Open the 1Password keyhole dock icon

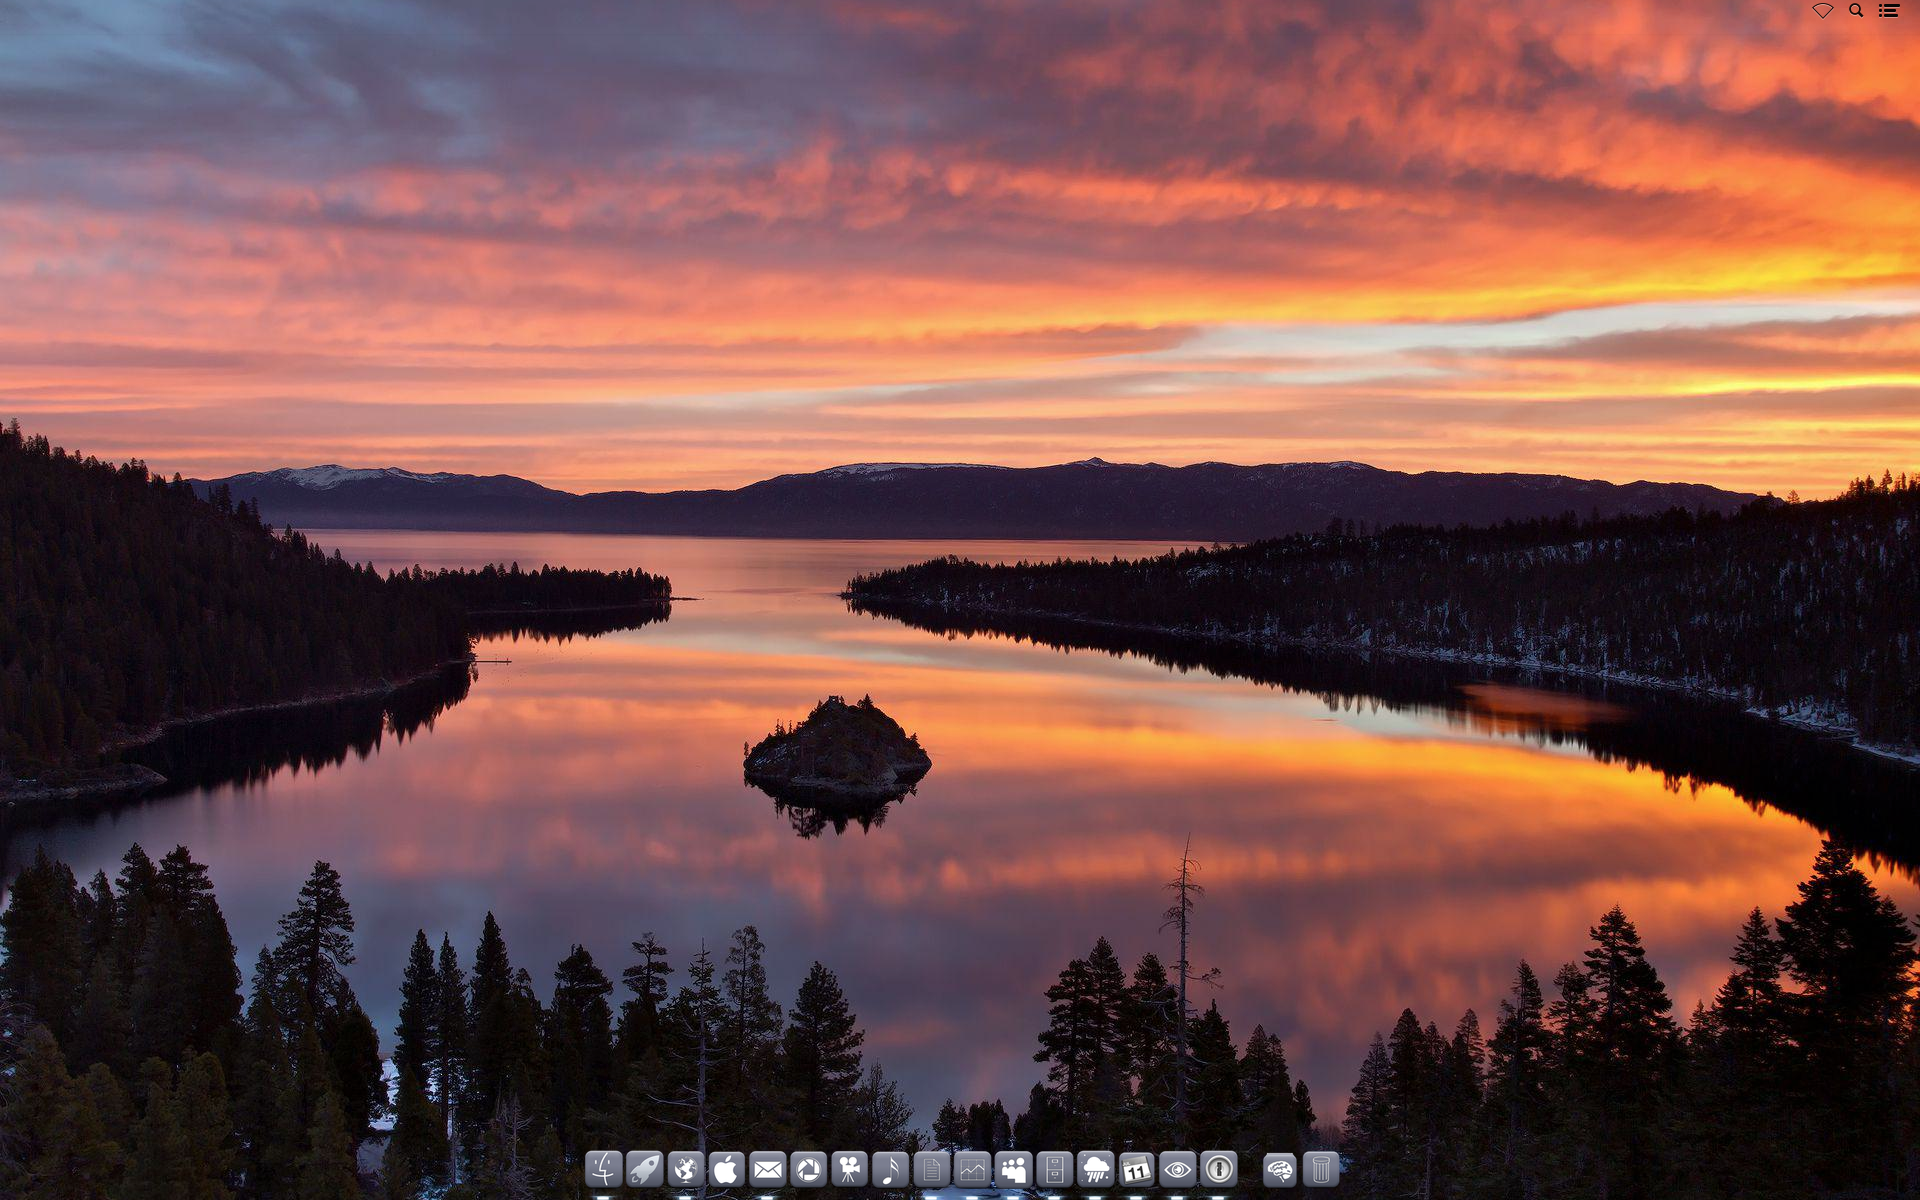pyautogui.click(x=1218, y=1168)
